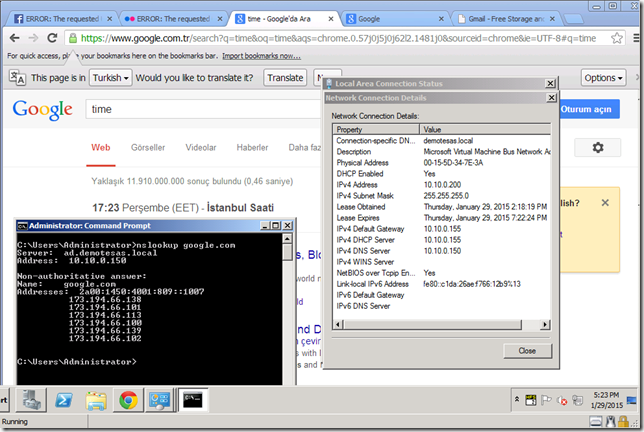The height and width of the screenshot is (432, 644).
Task: Select the IPv4 Address row
Action: point(442,185)
